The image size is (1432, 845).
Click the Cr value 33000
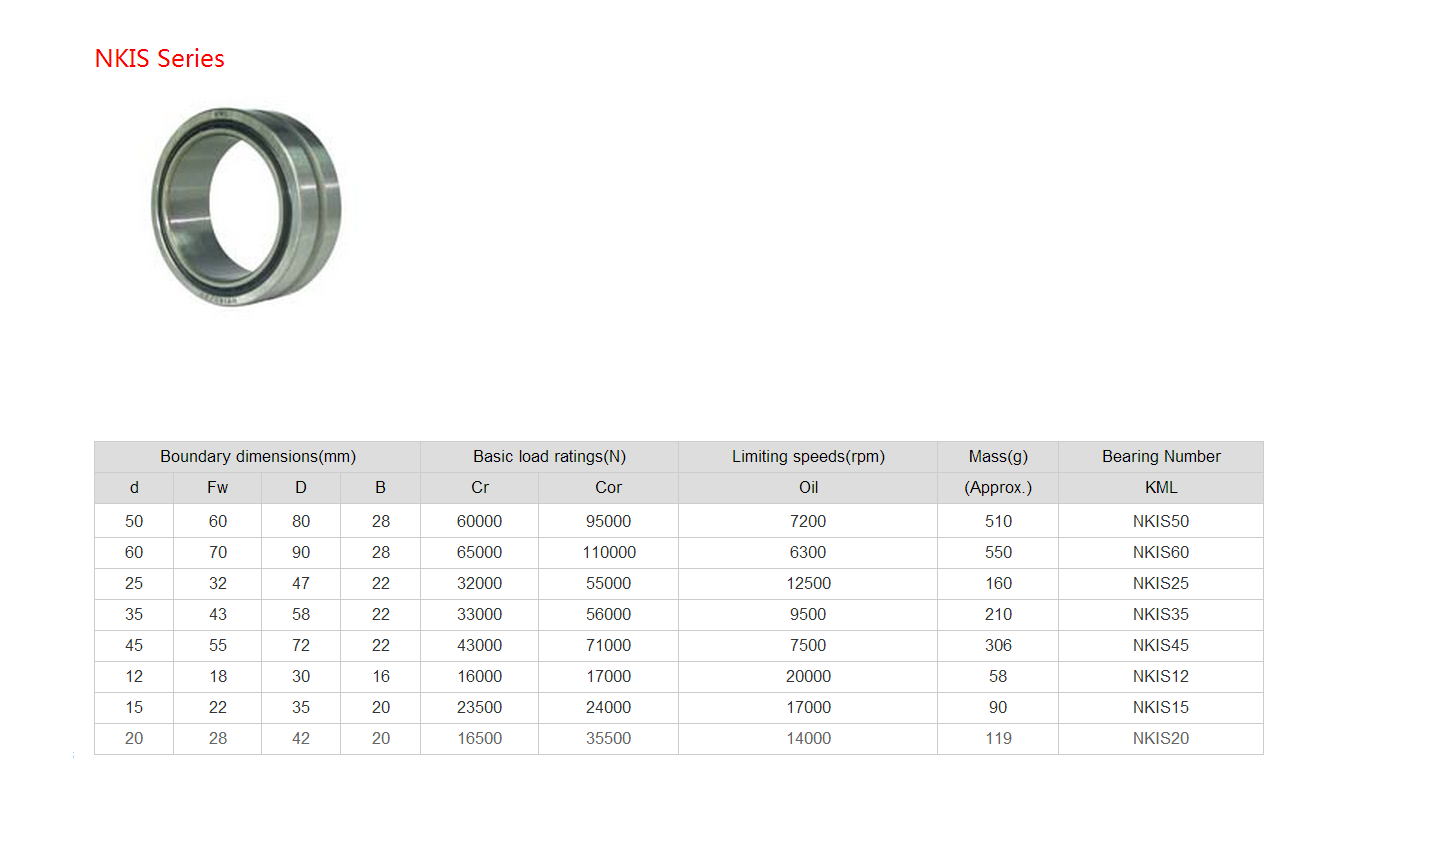pyautogui.click(x=480, y=615)
